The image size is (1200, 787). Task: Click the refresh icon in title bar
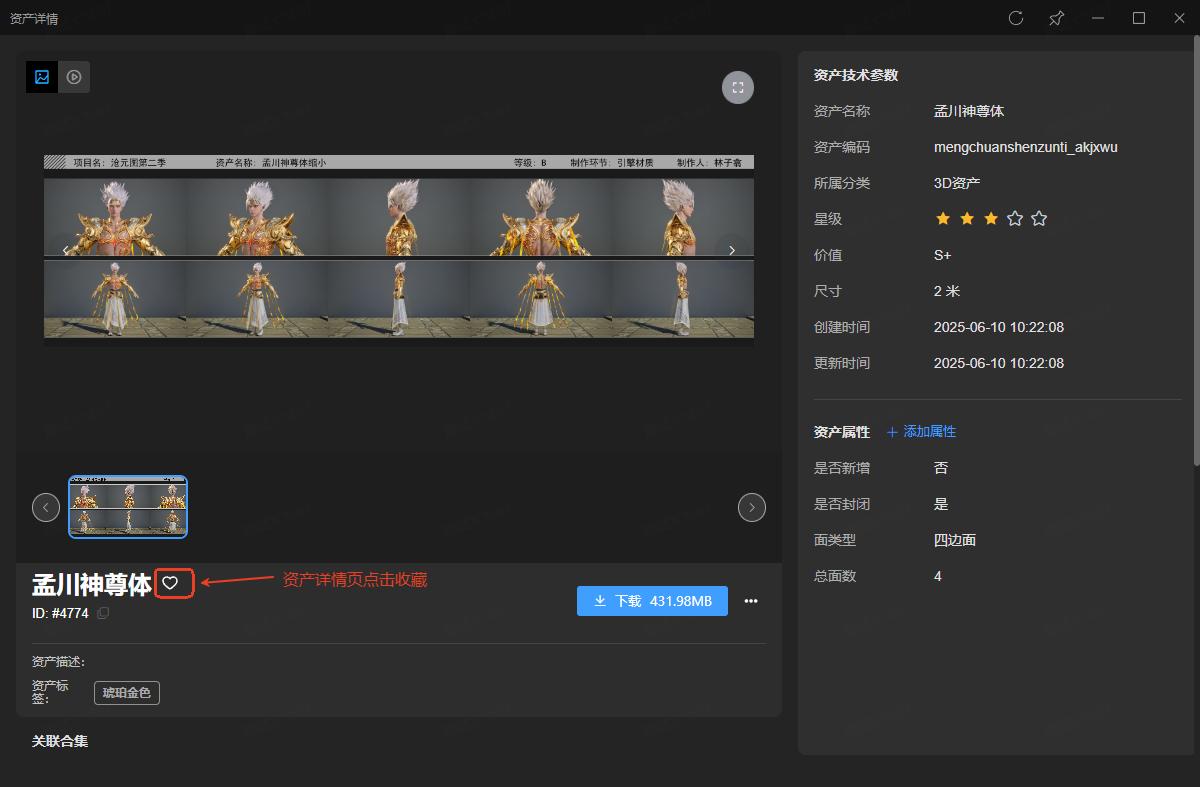pyautogui.click(x=1016, y=18)
